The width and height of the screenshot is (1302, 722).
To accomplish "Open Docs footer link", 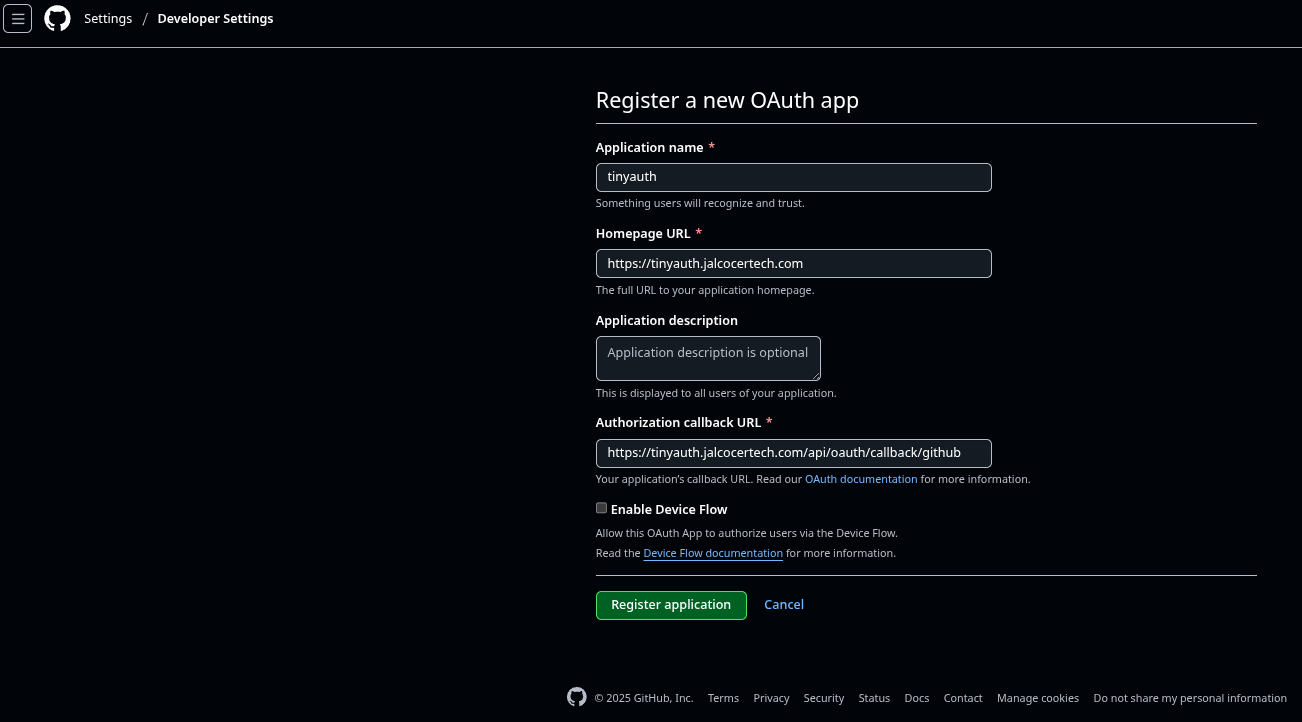I will [x=917, y=698].
